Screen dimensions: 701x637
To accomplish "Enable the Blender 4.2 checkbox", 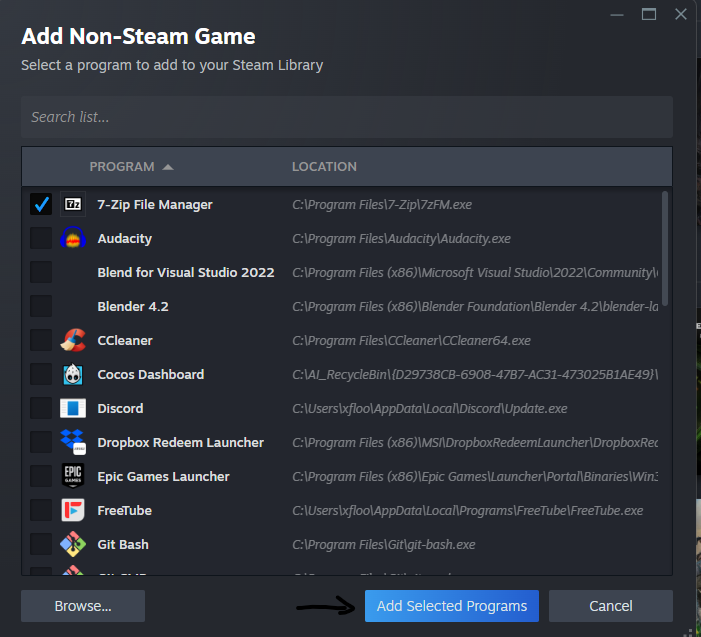I will point(41,306).
